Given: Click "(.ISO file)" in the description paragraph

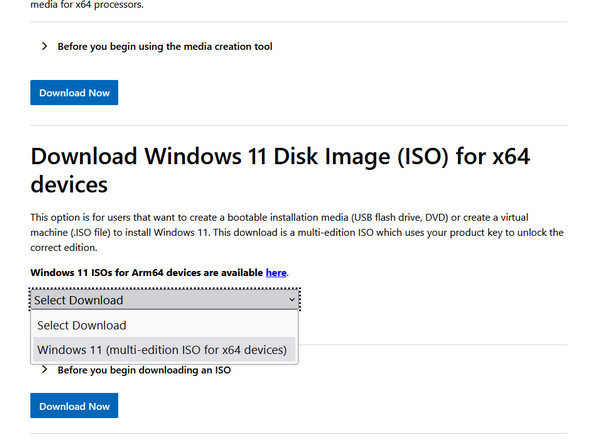Looking at the screenshot, I should pos(87,232).
